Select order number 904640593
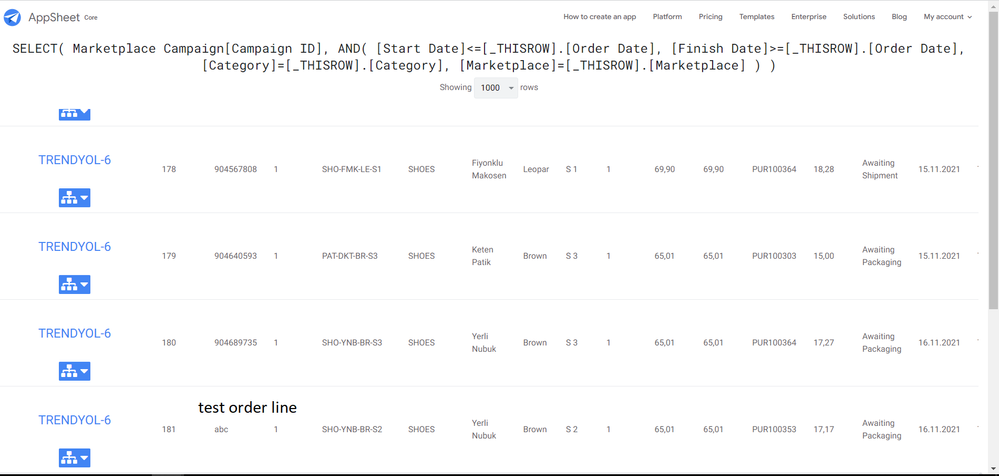 pos(236,256)
